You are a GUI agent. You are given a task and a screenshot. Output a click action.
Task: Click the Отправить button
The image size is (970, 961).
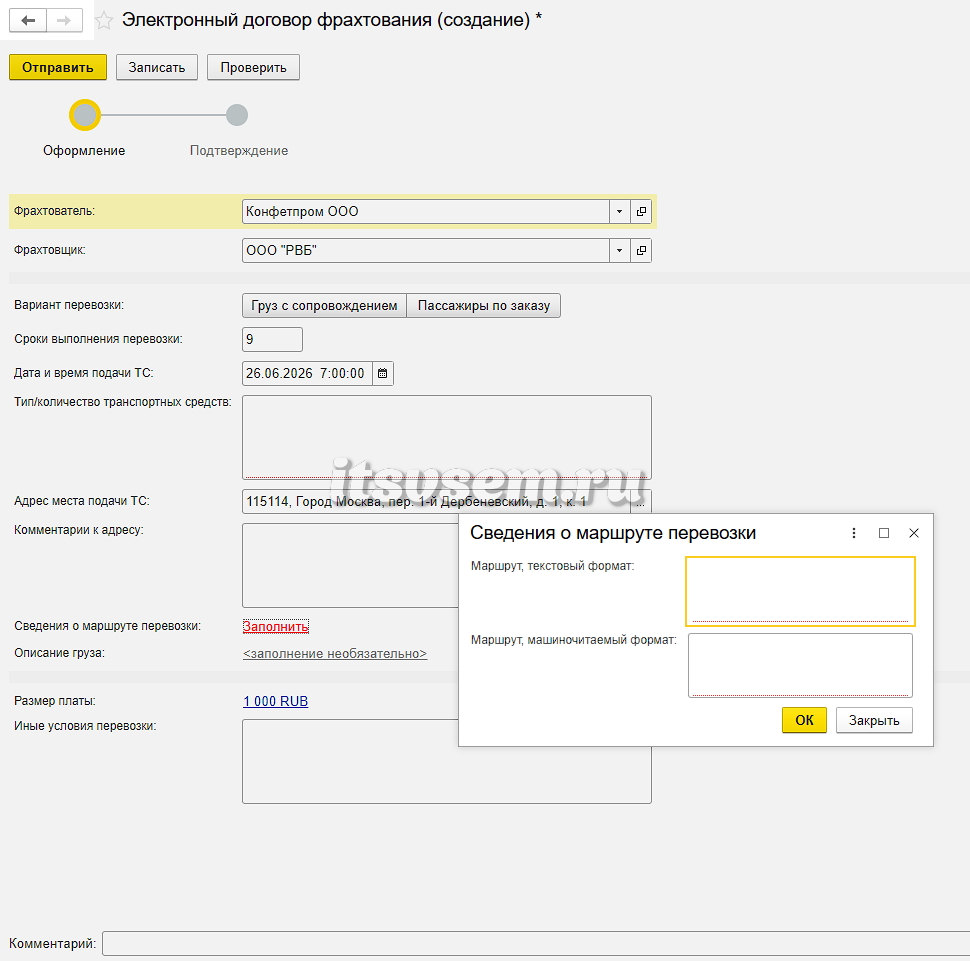[58, 67]
